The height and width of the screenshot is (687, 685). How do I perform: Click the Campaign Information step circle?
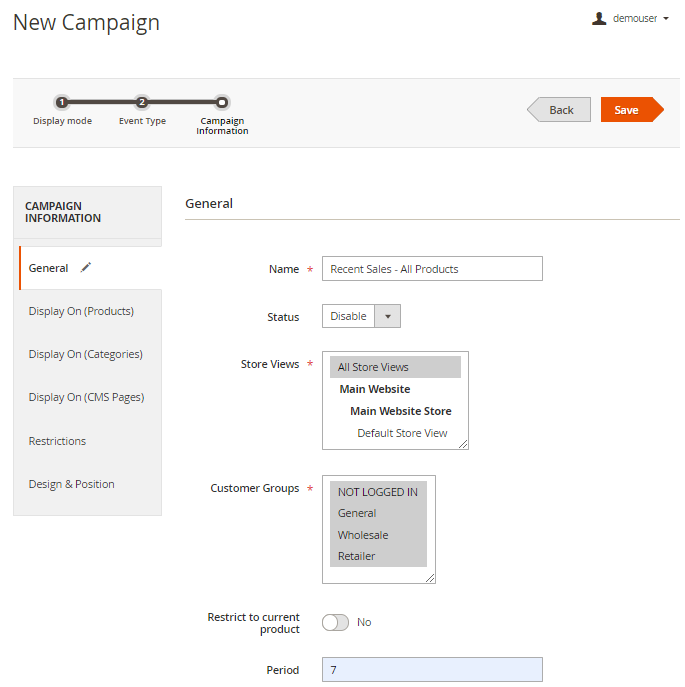coord(222,102)
